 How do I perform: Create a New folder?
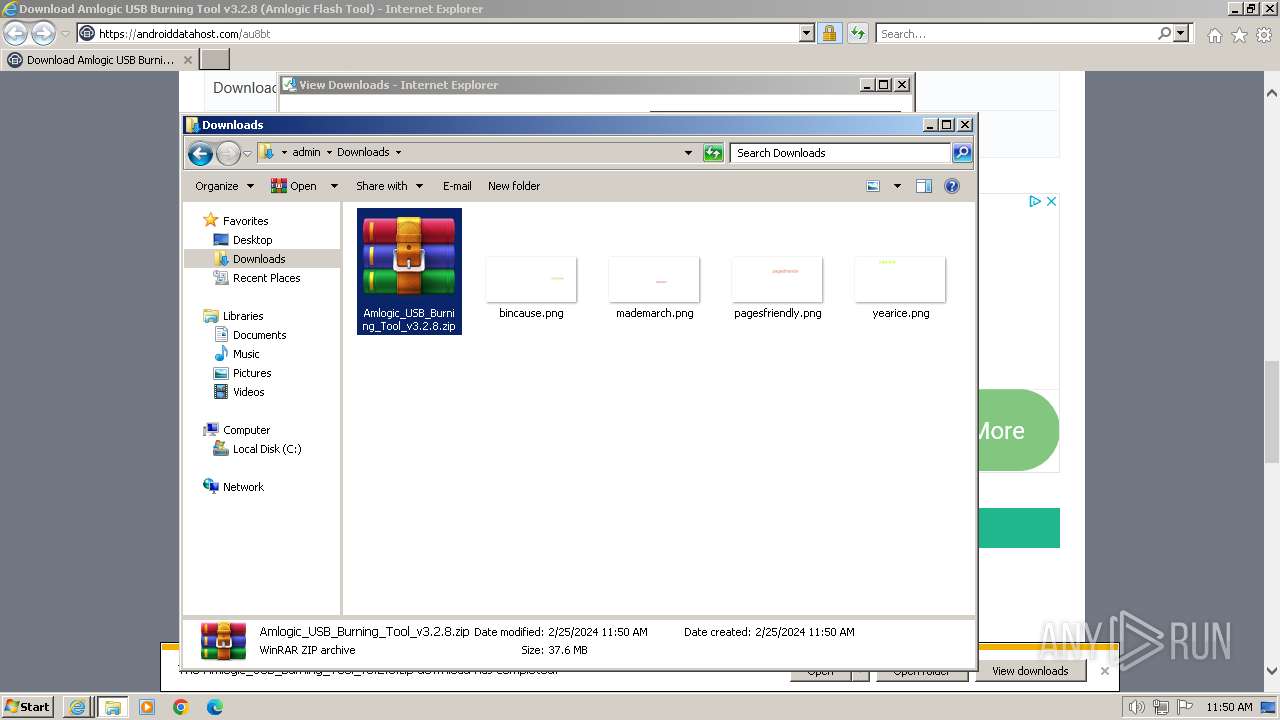coord(514,186)
